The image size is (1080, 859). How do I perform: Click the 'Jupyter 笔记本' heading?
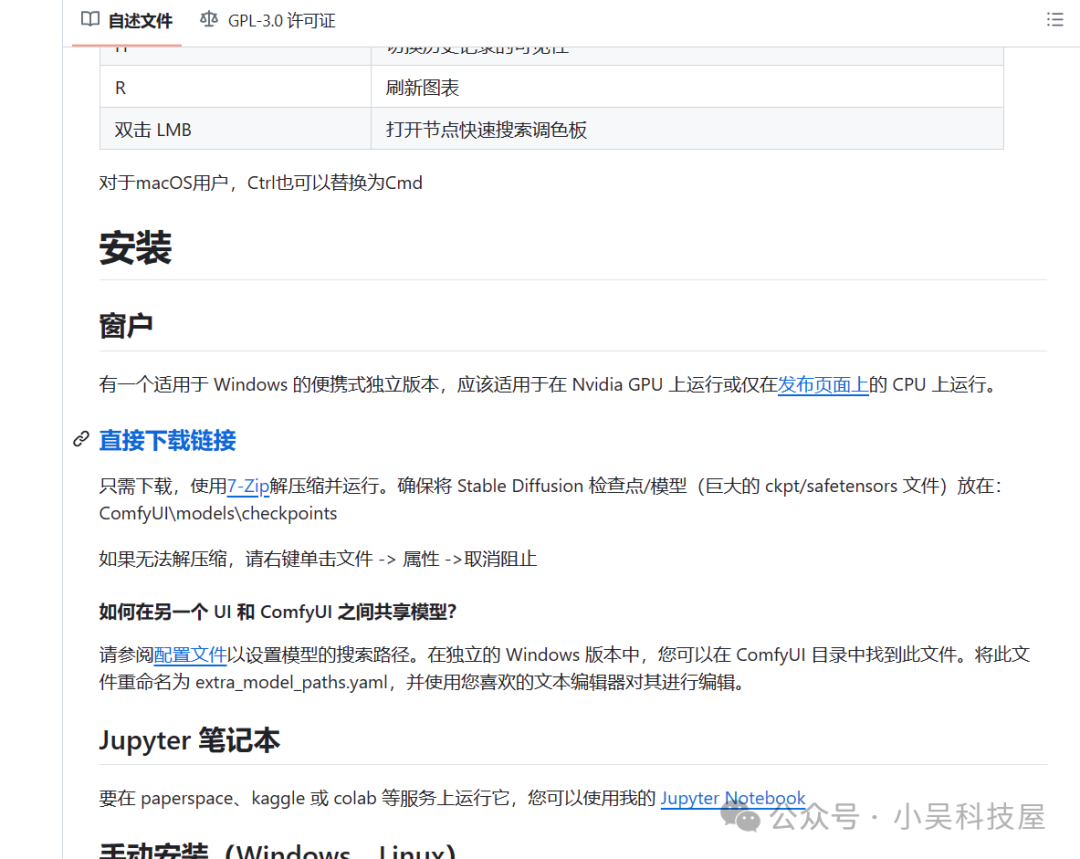pos(189,741)
